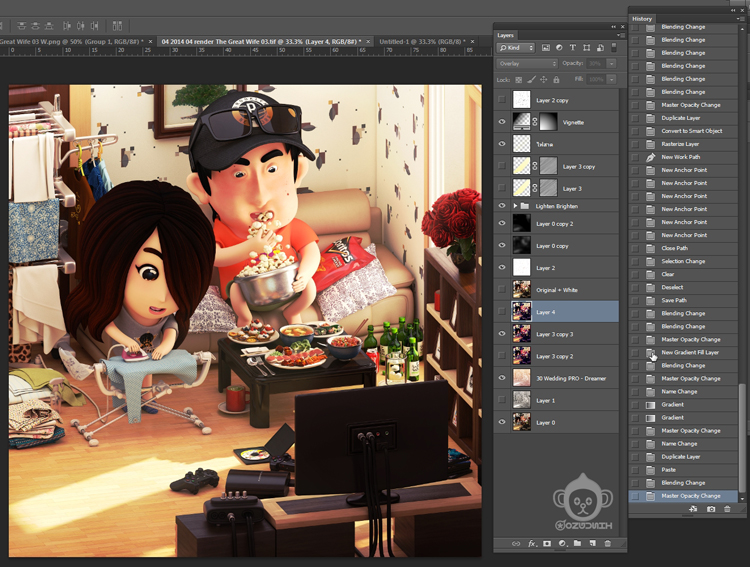This screenshot has height=567, width=750.
Task: Click Distribute horizontal centers icon
Action: click(x=81, y=26)
